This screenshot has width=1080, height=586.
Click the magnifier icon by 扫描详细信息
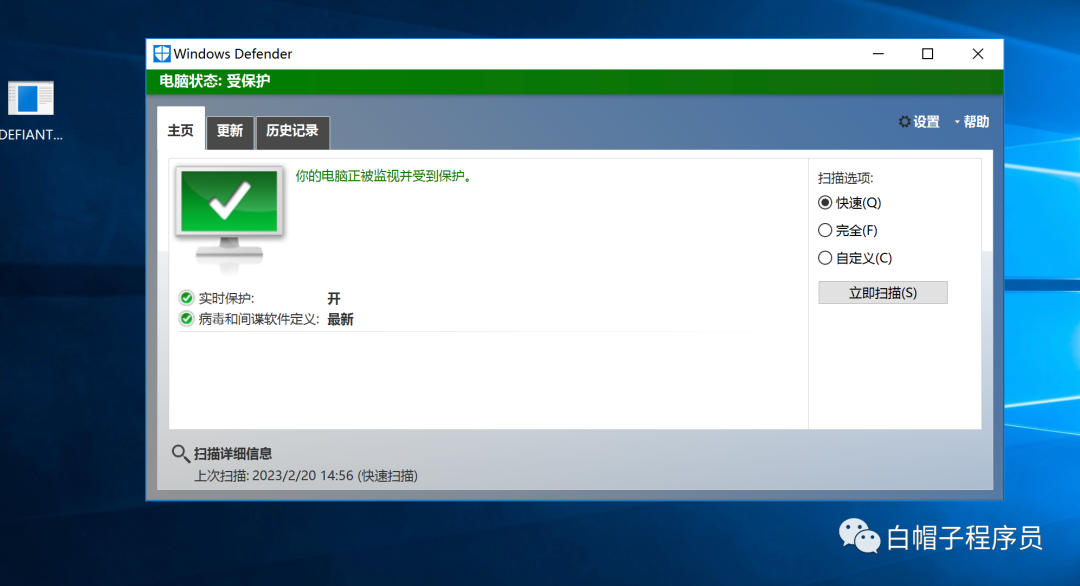coord(180,453)
